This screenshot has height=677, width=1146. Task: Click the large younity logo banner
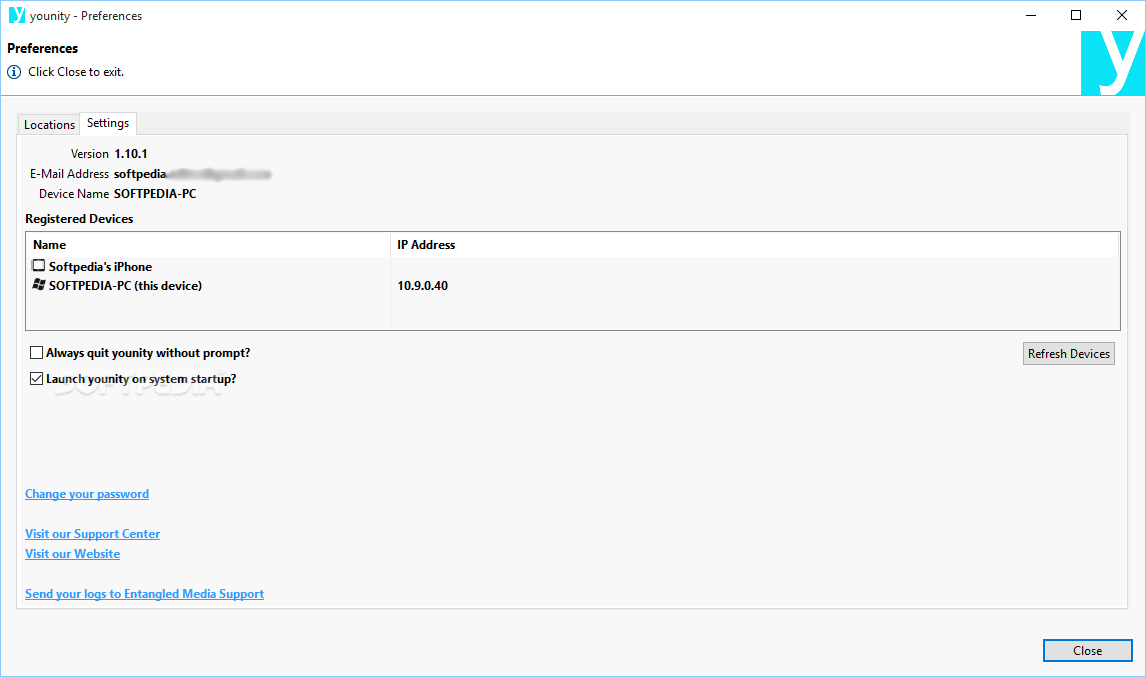point(1112,63)
